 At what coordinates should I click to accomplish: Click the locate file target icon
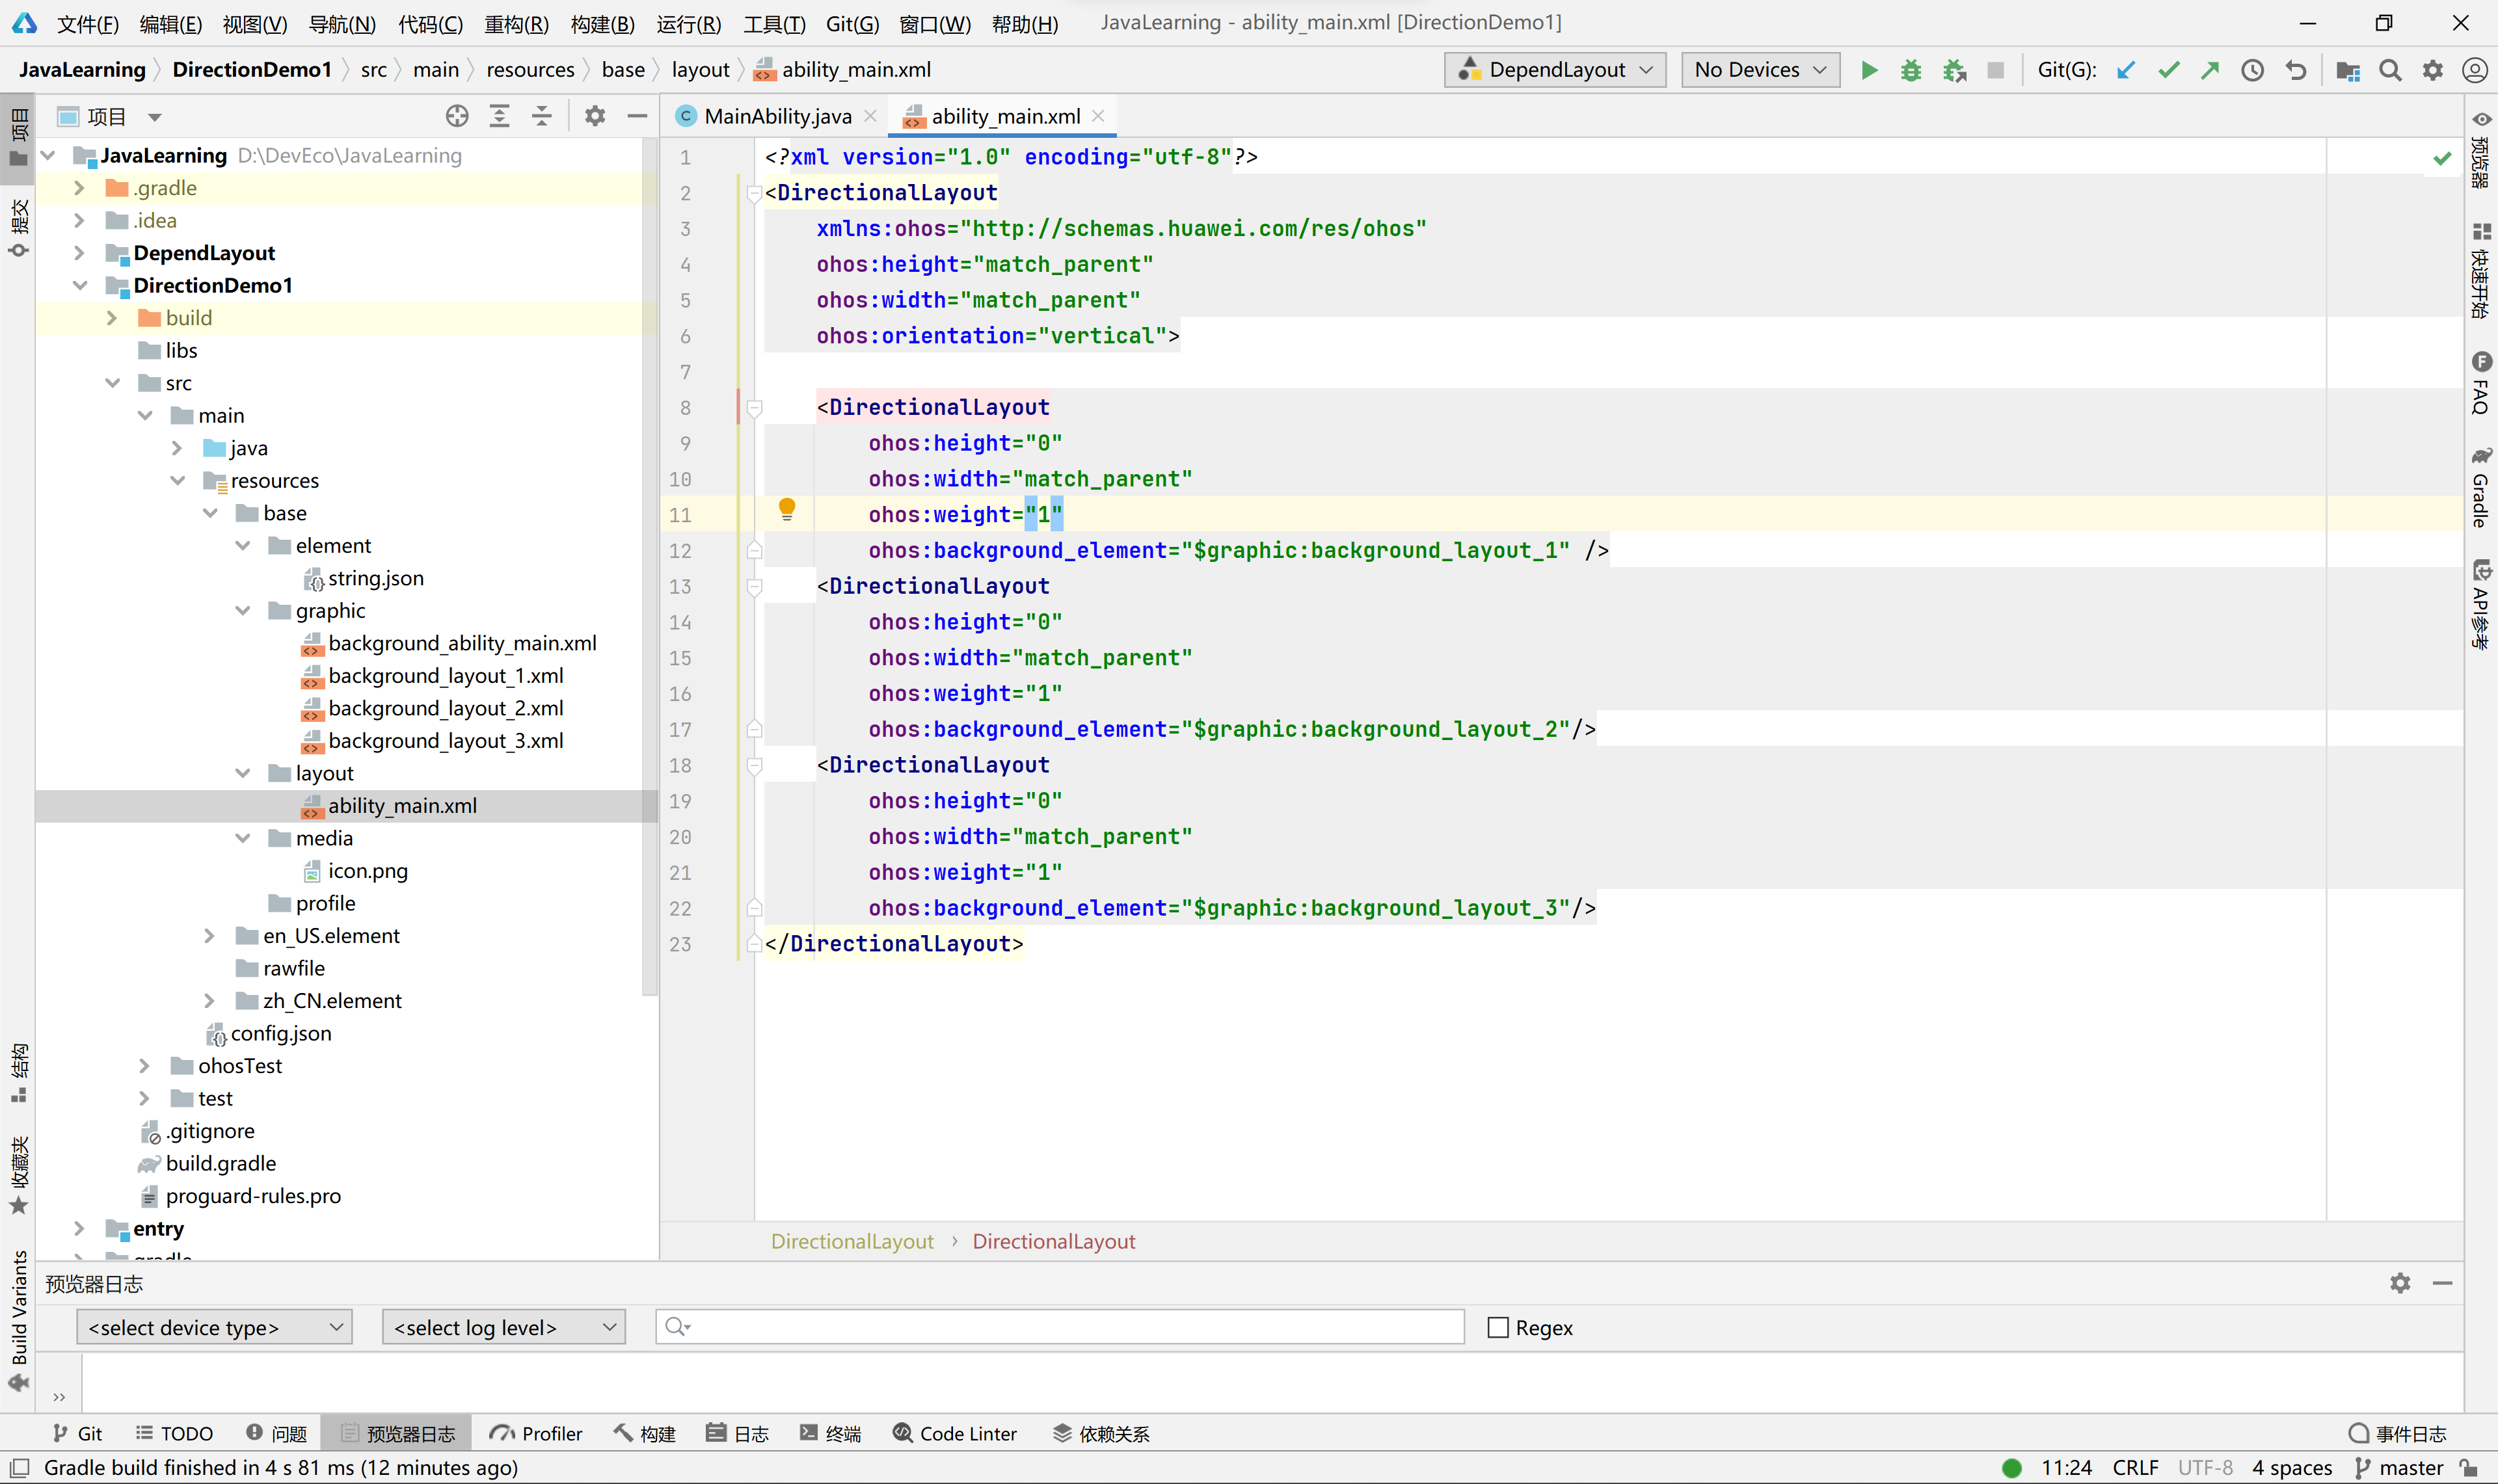[457, 116]
